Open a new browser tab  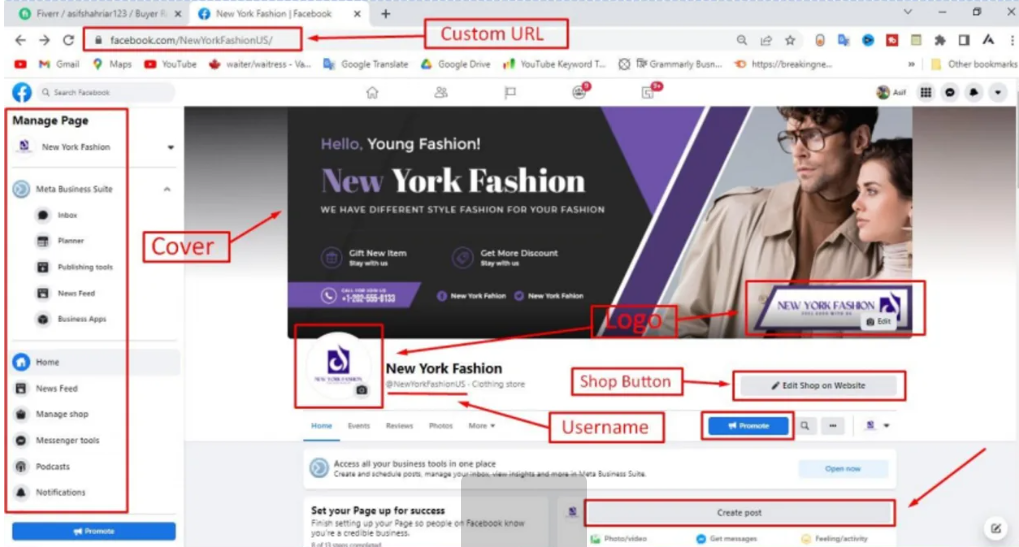[x=385, y=14]
